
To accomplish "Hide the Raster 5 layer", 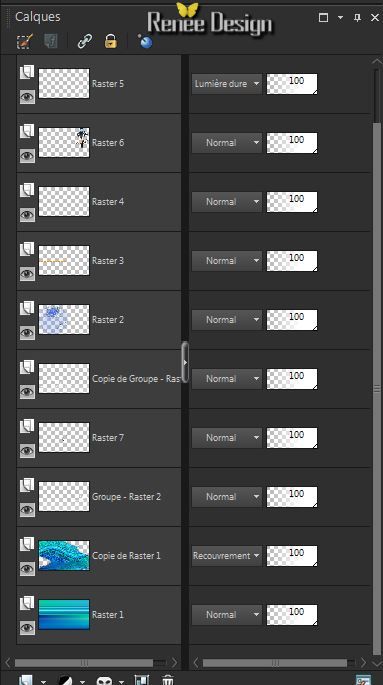I will point(27,97).
